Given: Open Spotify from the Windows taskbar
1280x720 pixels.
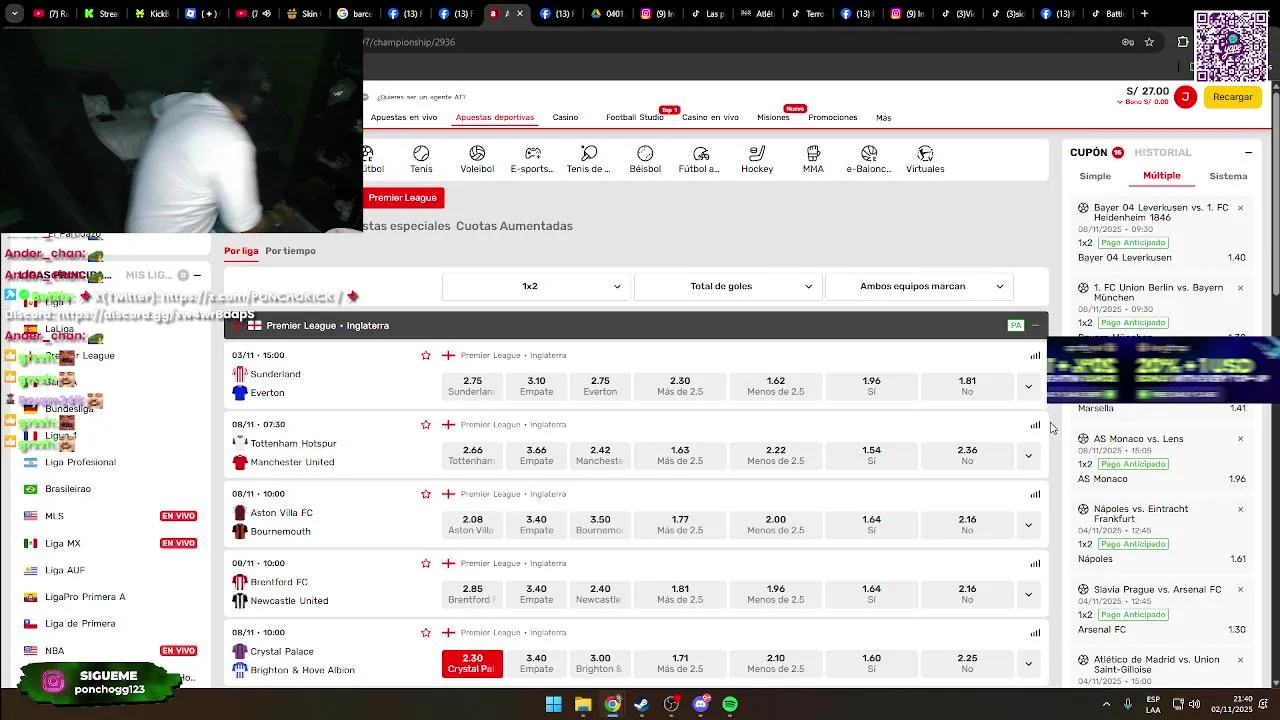Looking at the screenshot, I should pyautogui.click(x=730, y=704).
